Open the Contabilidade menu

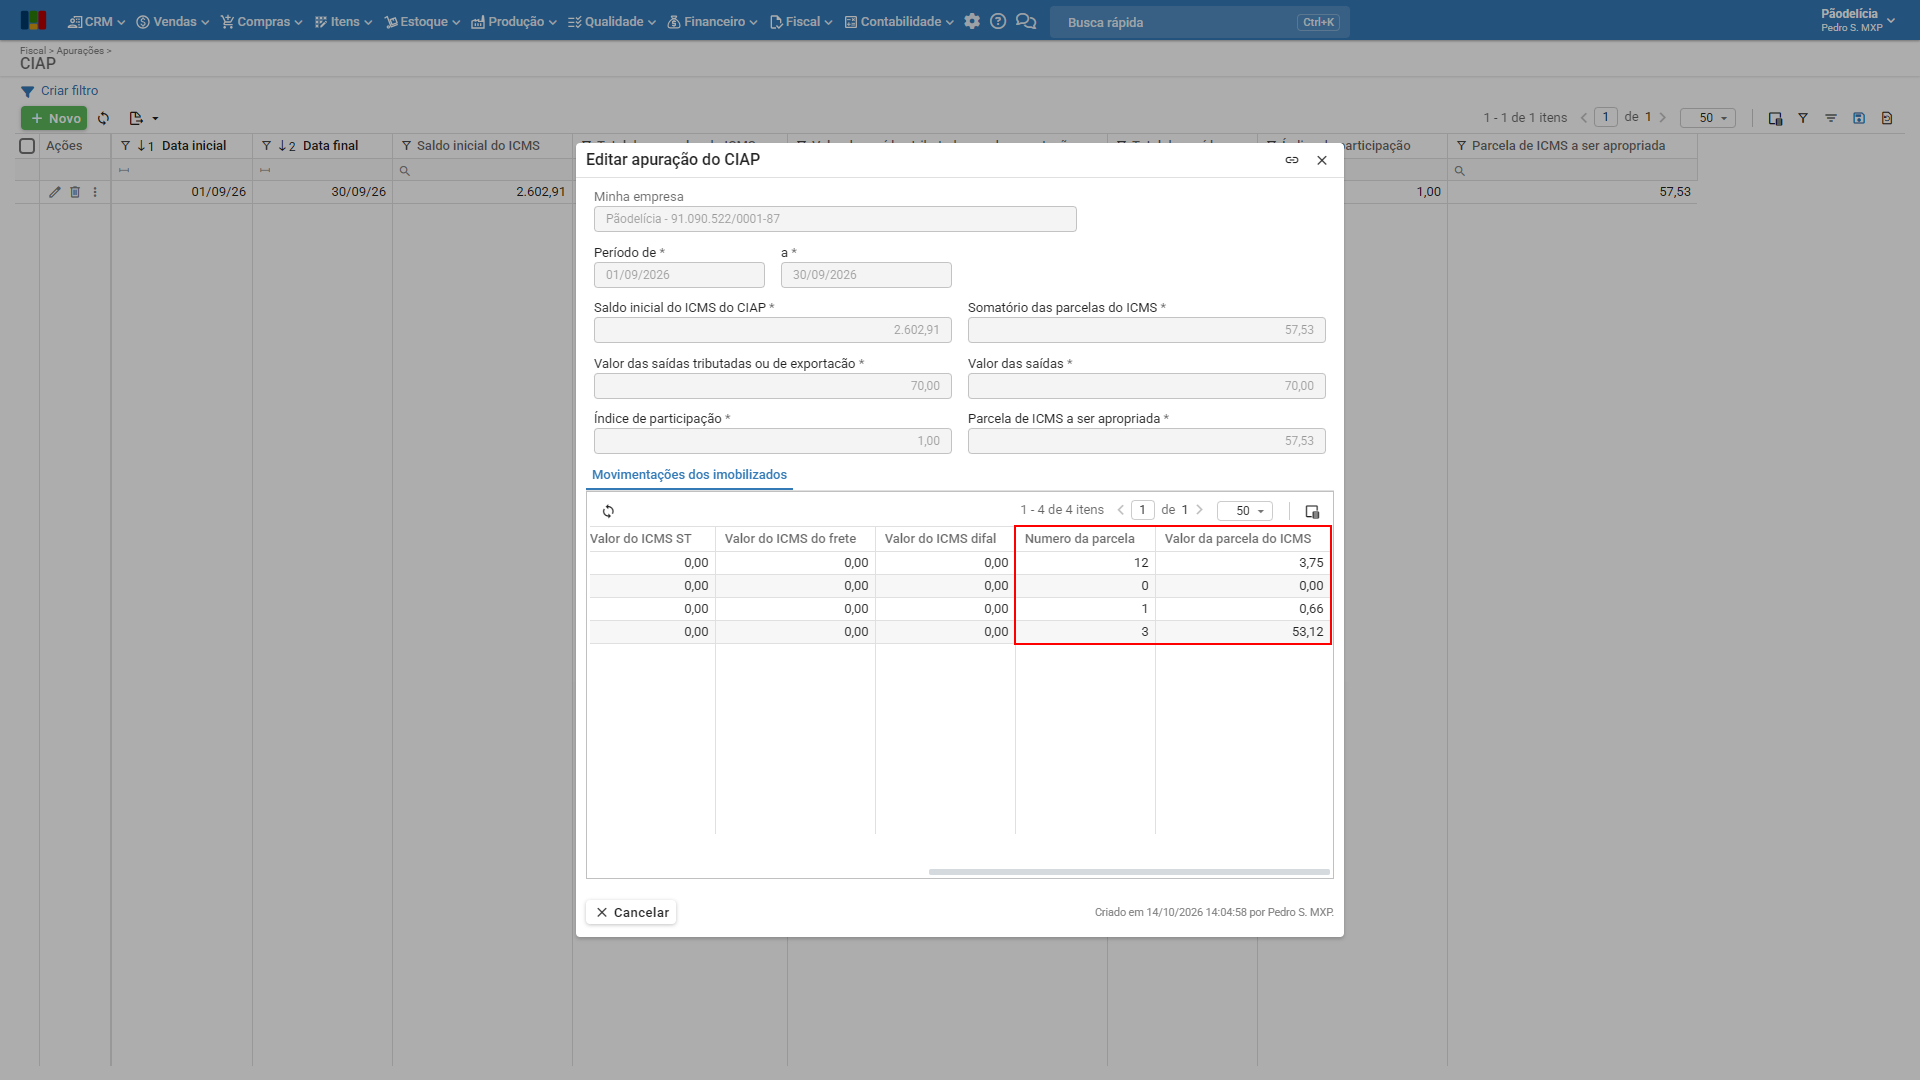[899, 21]
